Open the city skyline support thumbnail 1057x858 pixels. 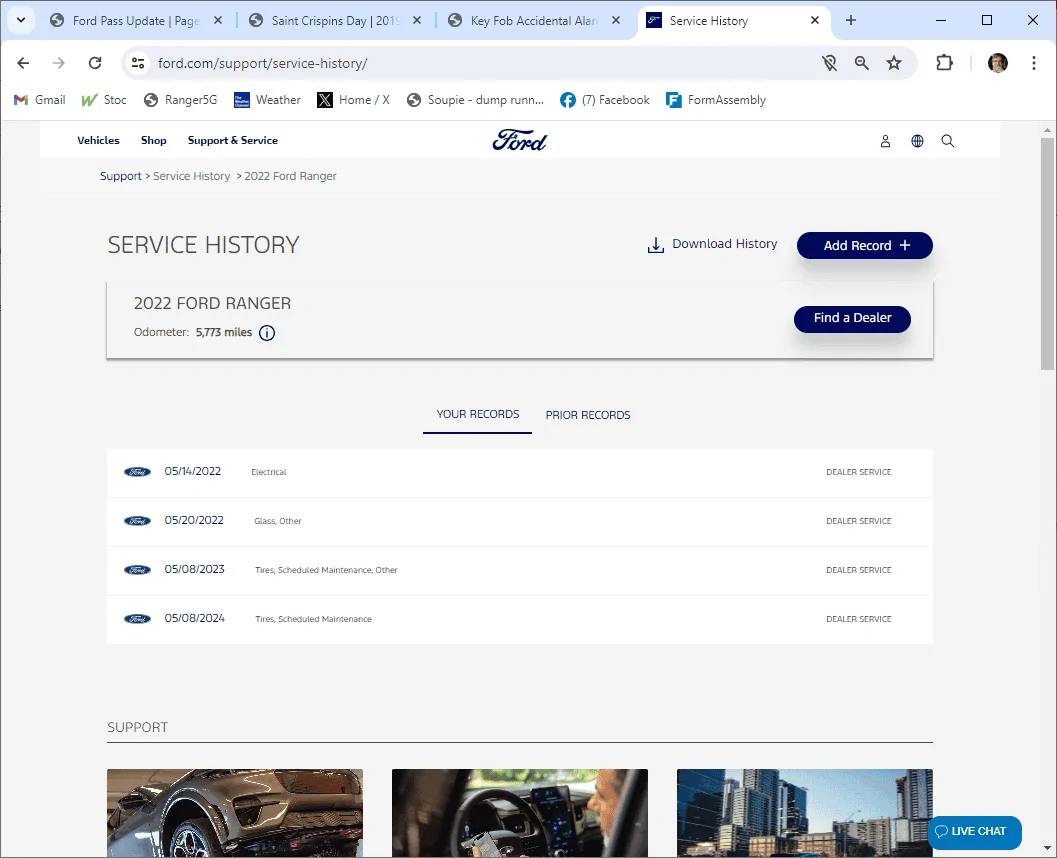pos(805,813)
